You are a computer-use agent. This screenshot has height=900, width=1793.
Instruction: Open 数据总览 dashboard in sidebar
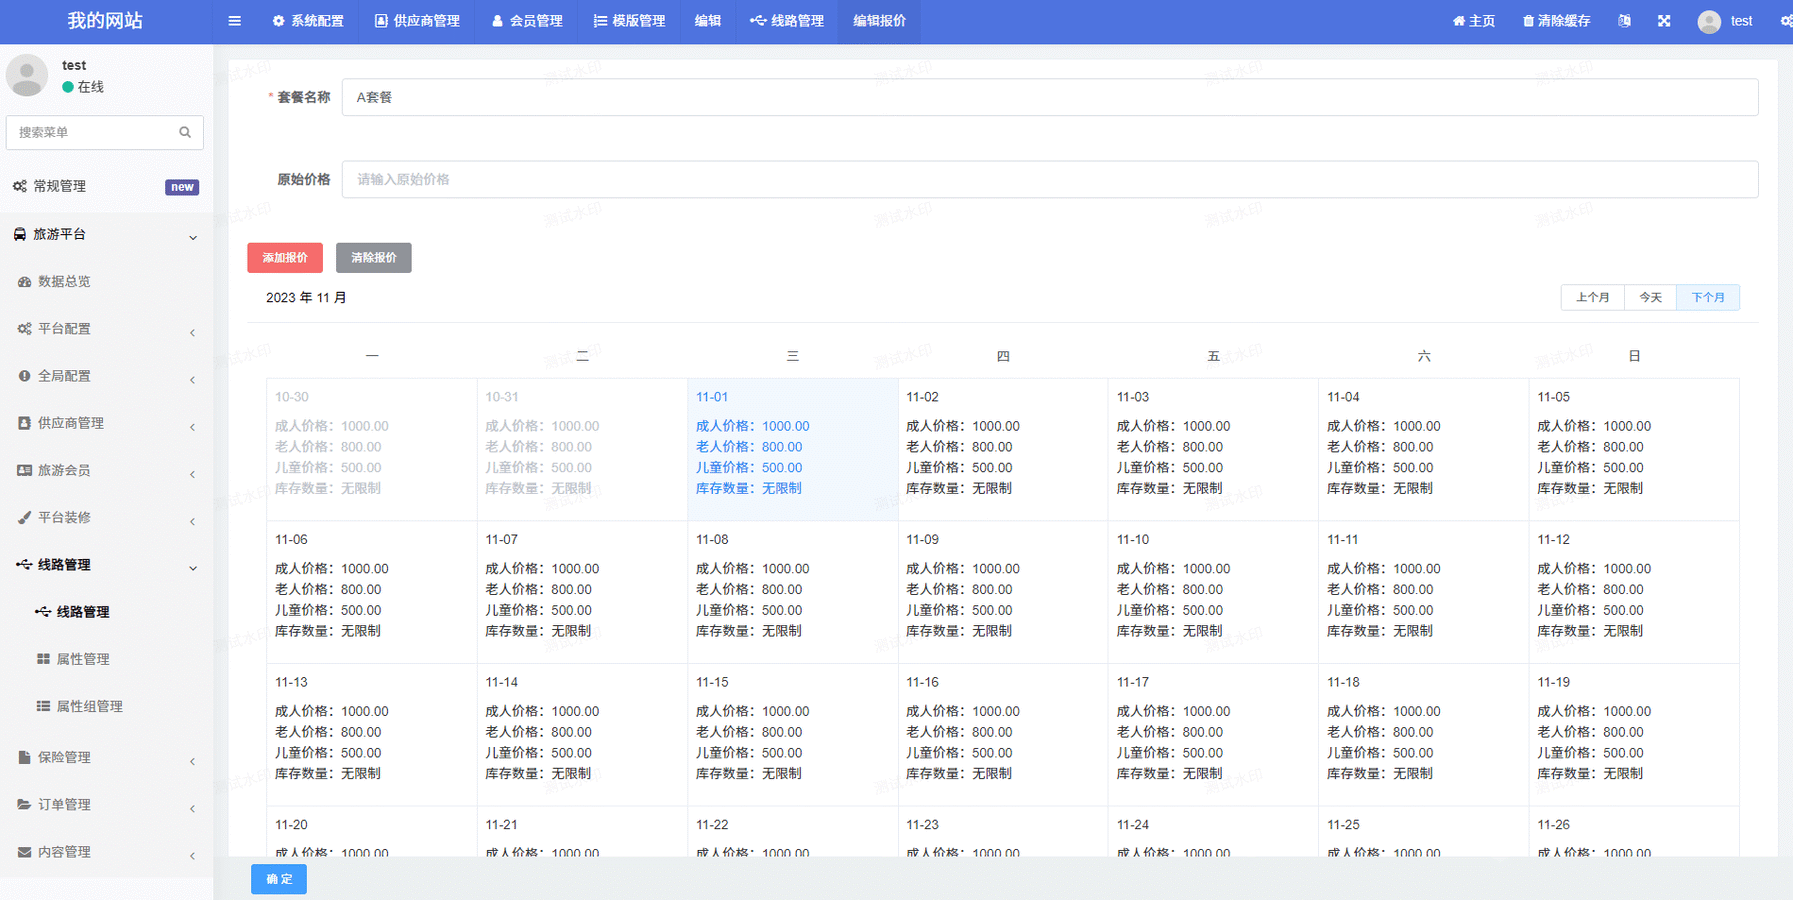[x=64, y=282]
